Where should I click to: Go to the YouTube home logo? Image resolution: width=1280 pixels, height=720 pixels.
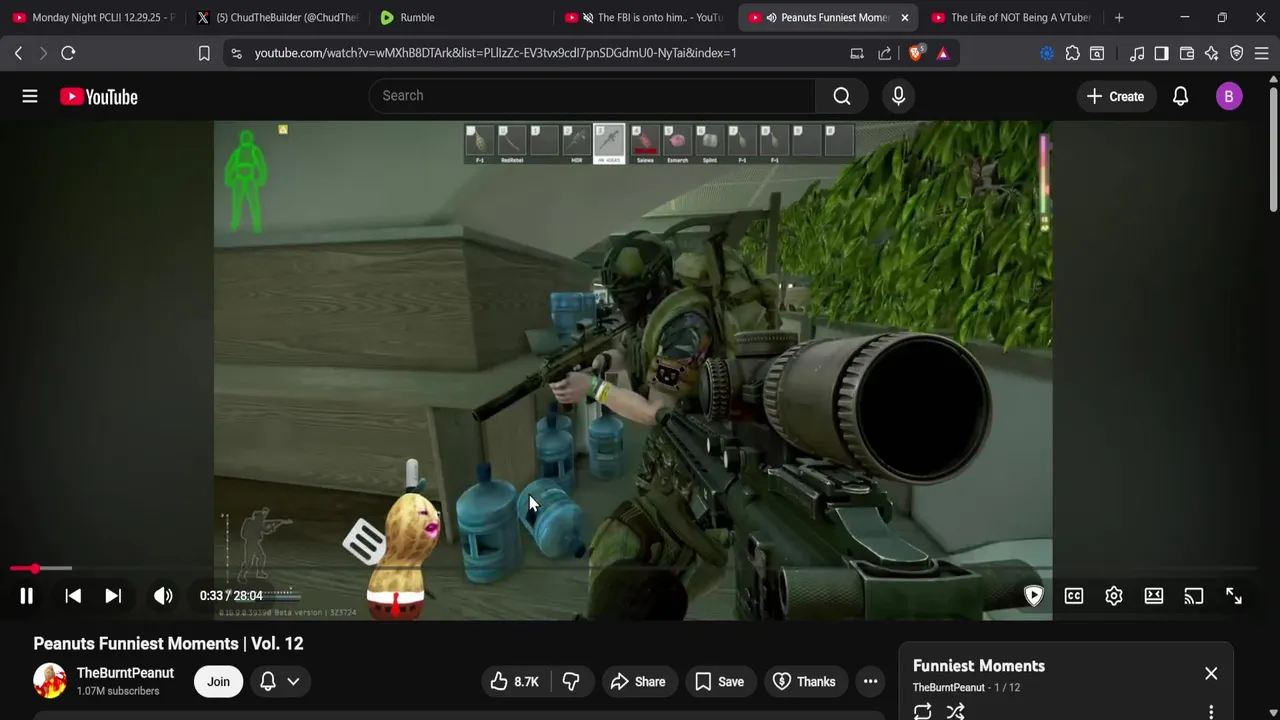(x=98, y=96)
